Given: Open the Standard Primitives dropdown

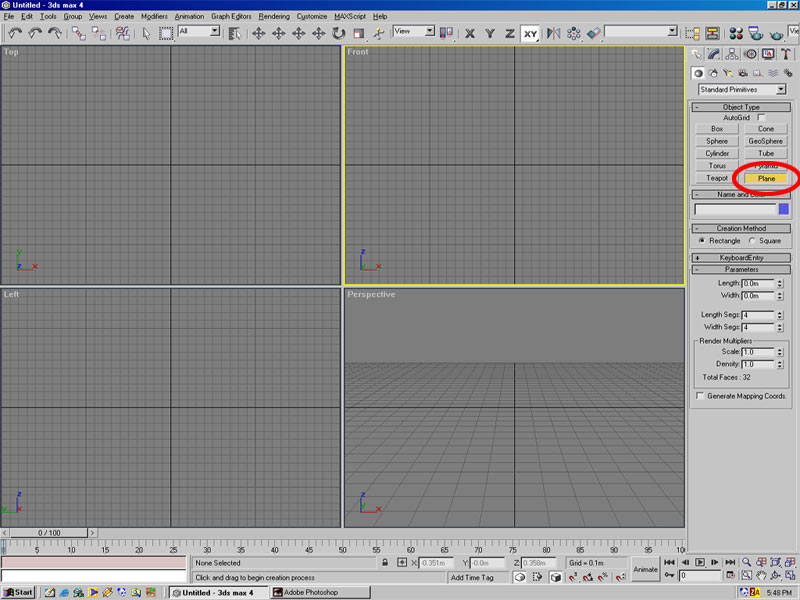Looking at the screenshot, I should click(742, 90).
